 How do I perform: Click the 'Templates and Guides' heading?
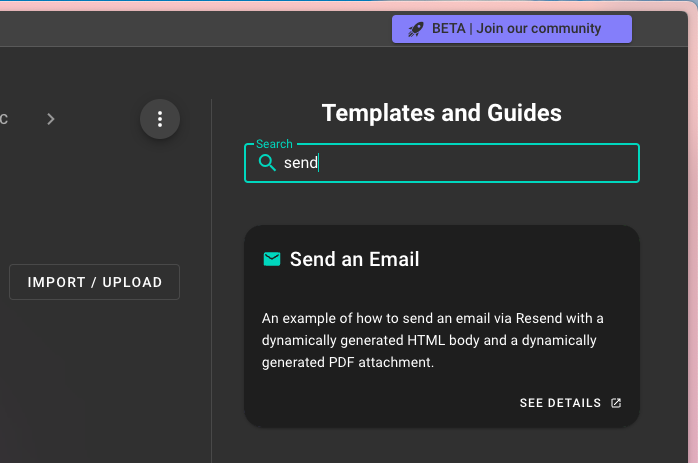[x=442, y=113]
